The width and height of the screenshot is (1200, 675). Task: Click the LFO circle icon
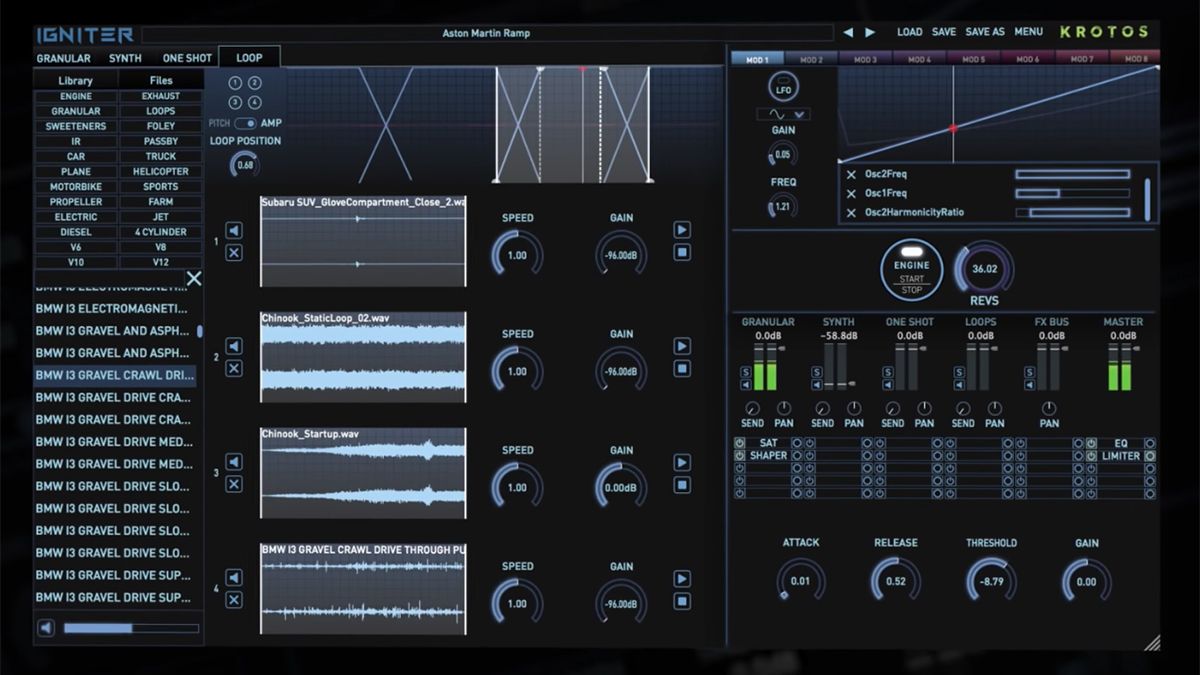point(783,88)
